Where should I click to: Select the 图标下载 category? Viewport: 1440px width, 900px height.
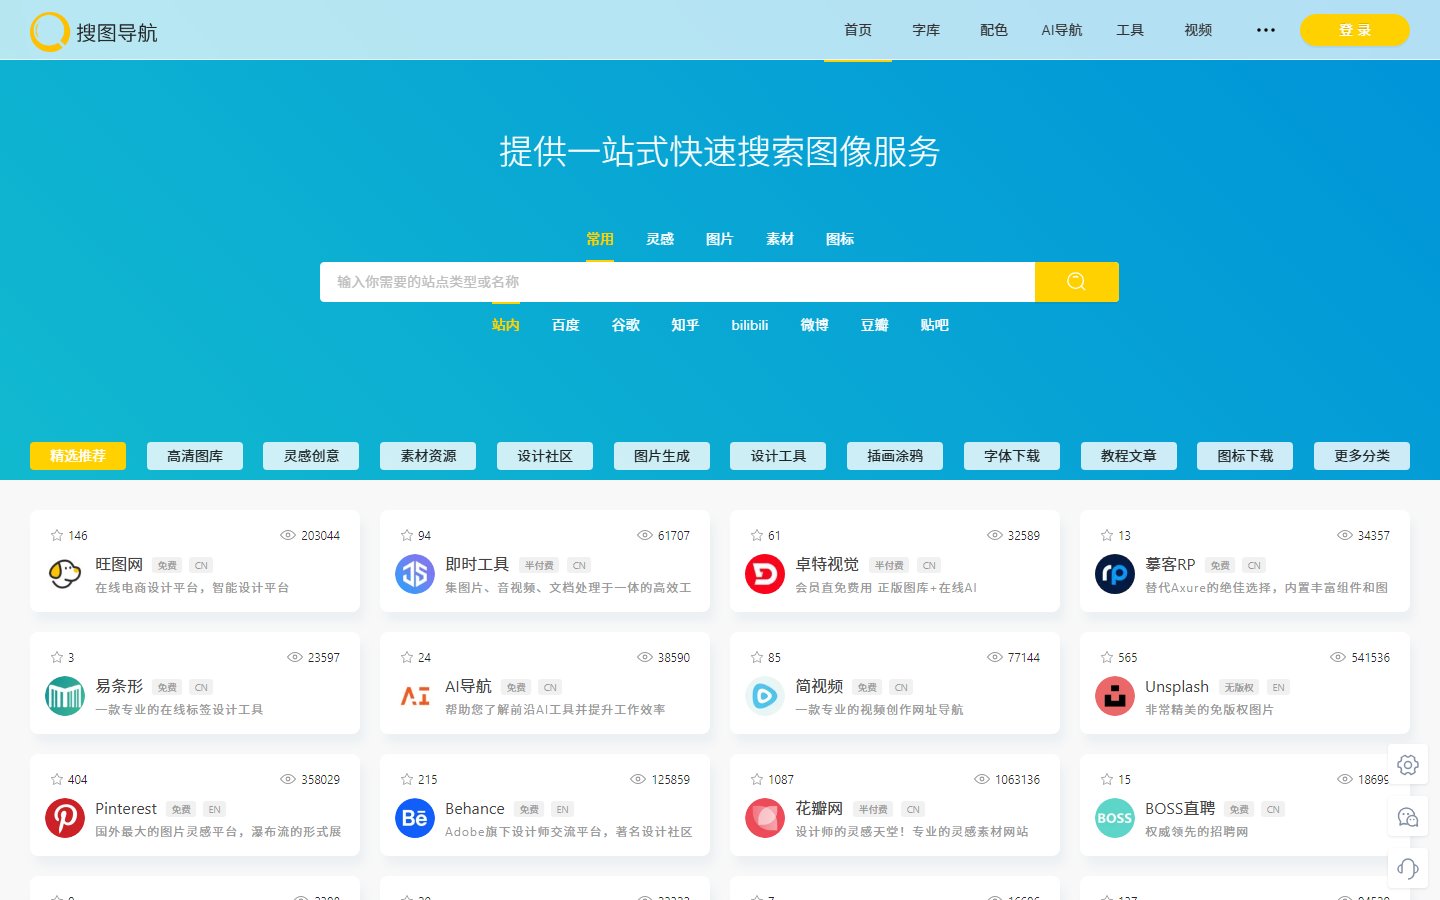tap(1245, 456)
